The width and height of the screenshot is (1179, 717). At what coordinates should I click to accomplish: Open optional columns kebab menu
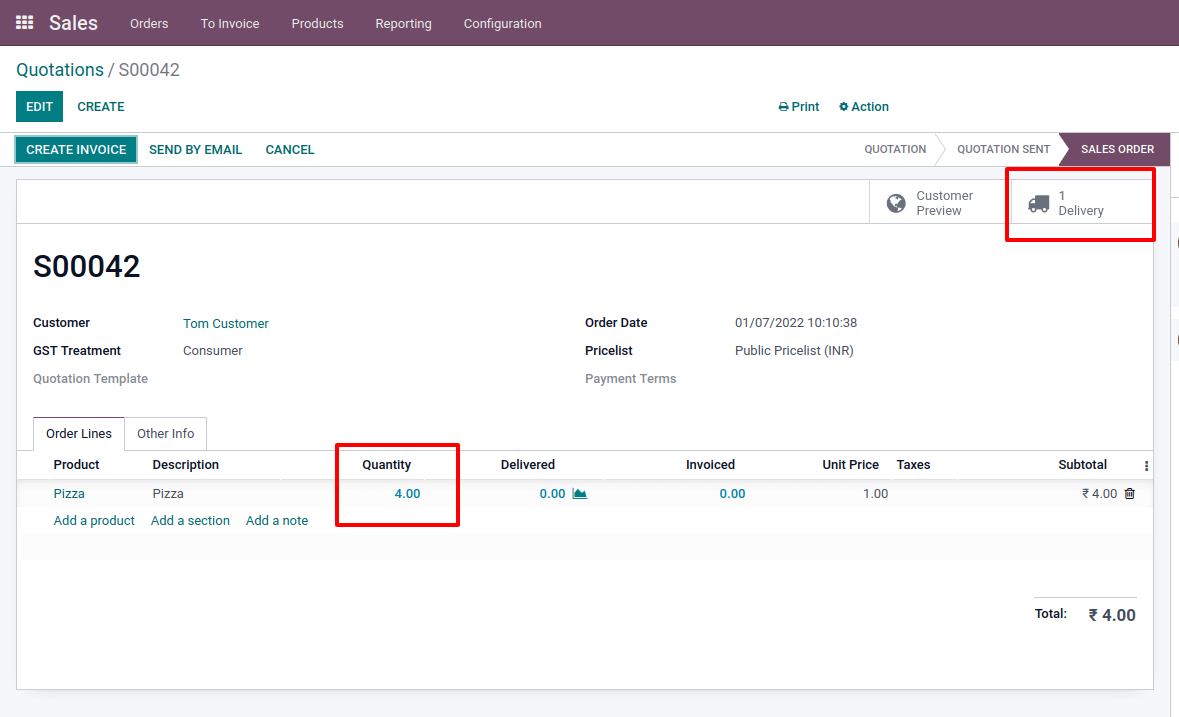pos(1146,466)
